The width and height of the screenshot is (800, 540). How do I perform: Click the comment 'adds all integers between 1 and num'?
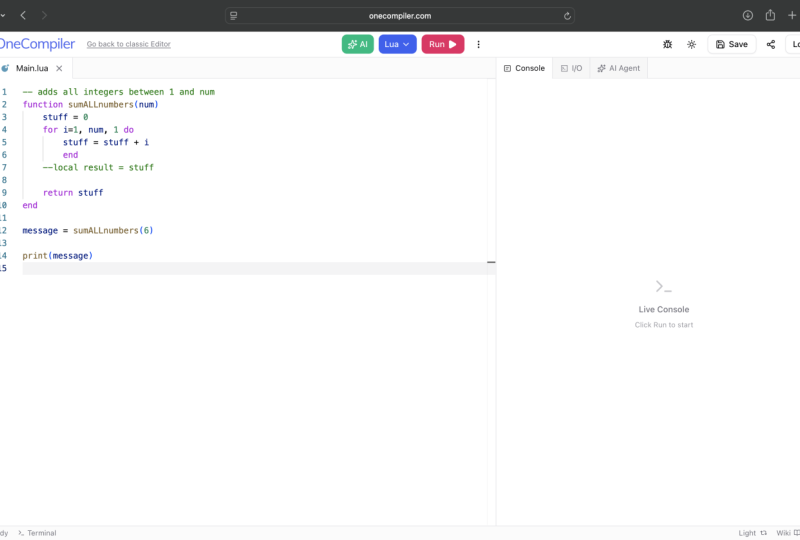pyautogui.click(x=118, y=92)
